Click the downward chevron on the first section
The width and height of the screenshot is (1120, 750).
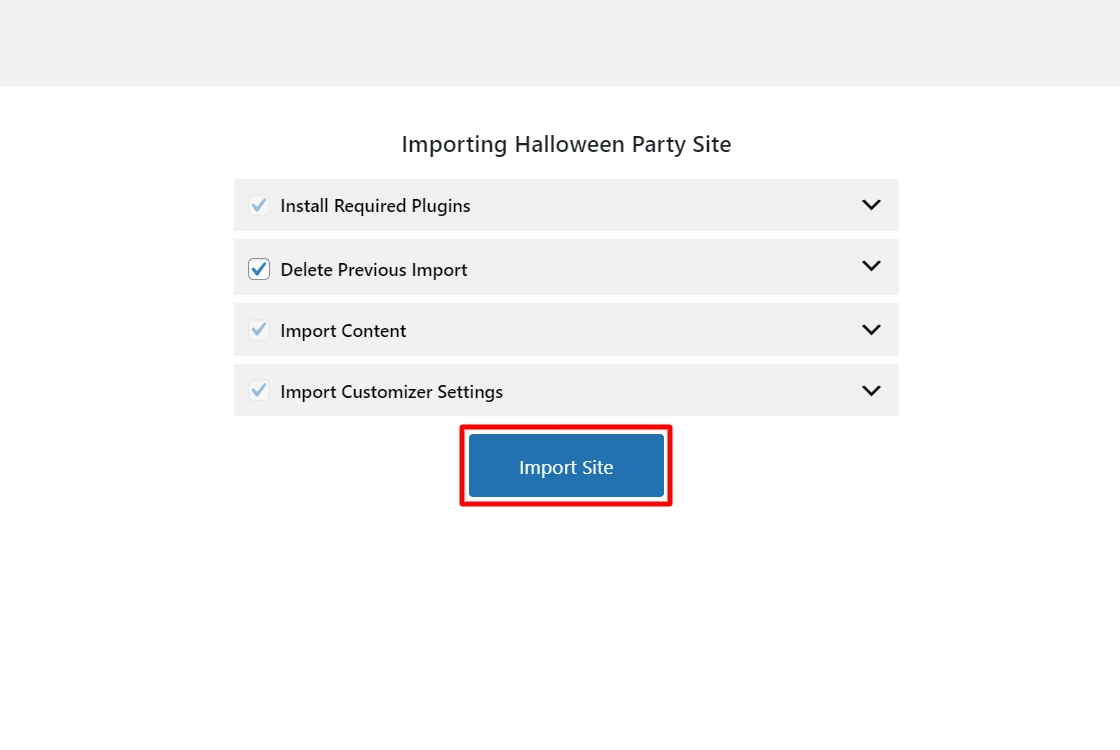point(870,204)
